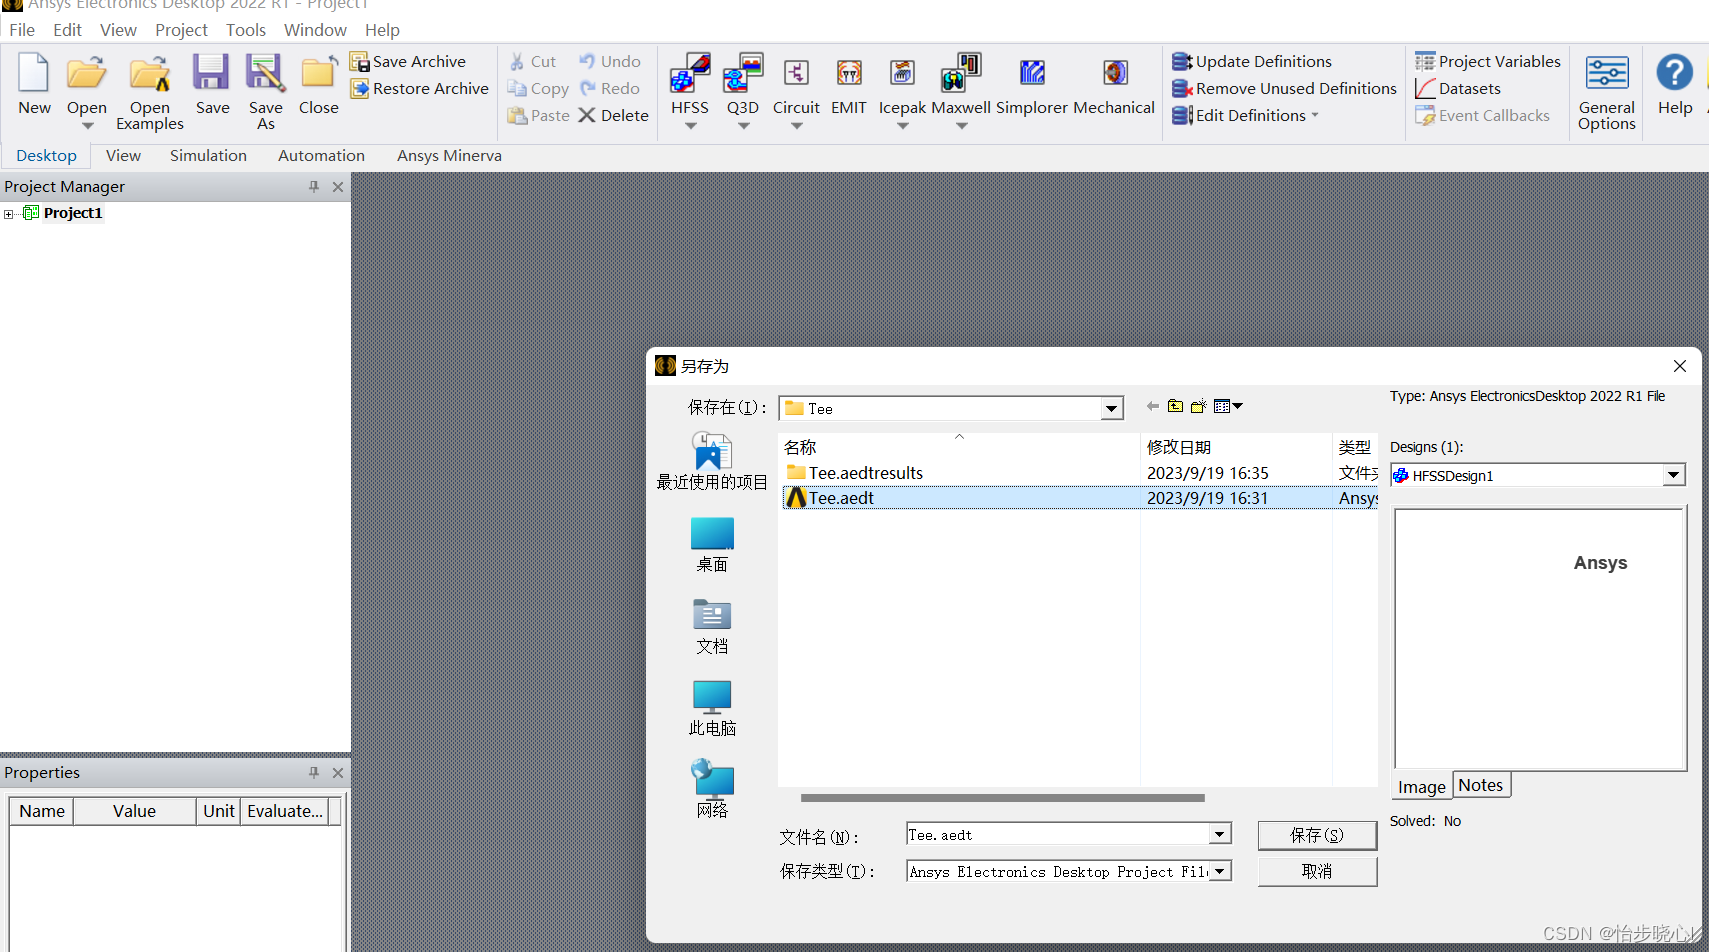Insert a Circuit design

(x=796, y=73)
